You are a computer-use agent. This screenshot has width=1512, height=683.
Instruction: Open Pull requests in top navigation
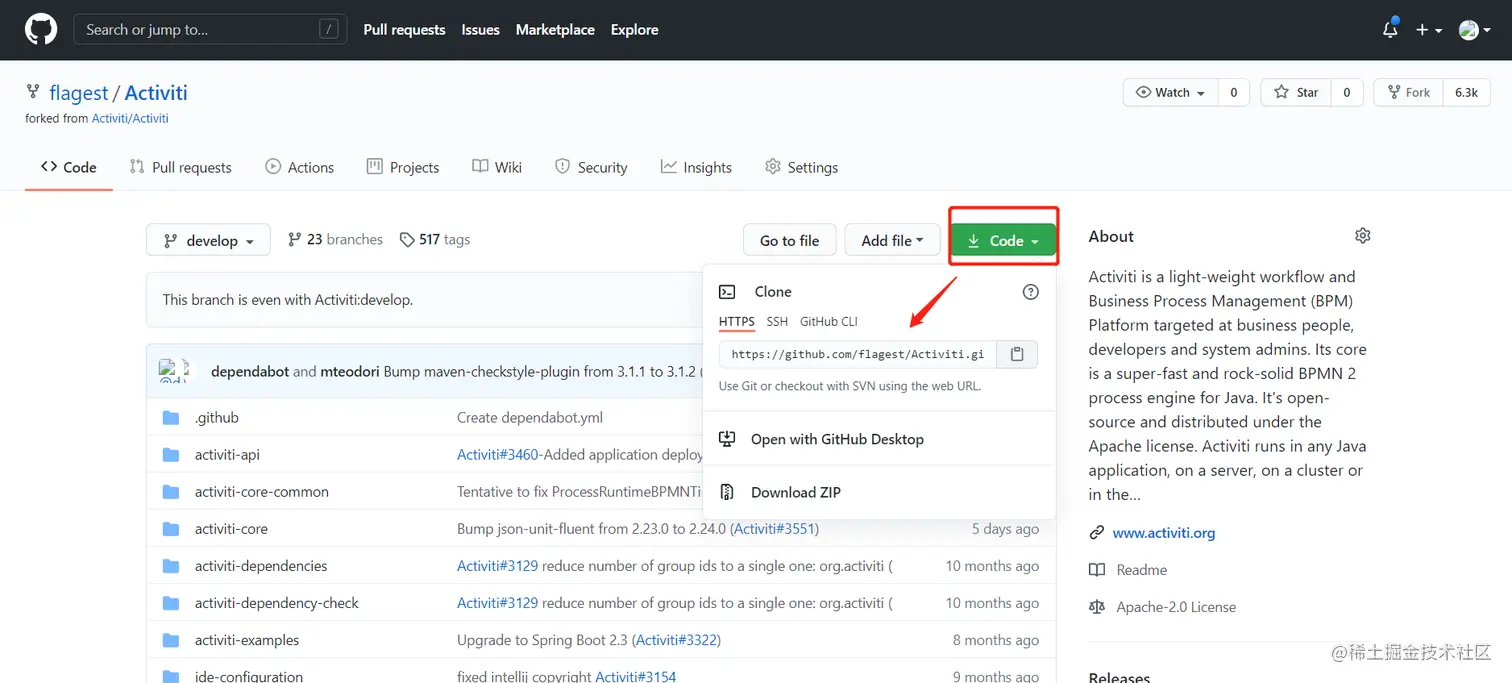click(x=404, y=30)
